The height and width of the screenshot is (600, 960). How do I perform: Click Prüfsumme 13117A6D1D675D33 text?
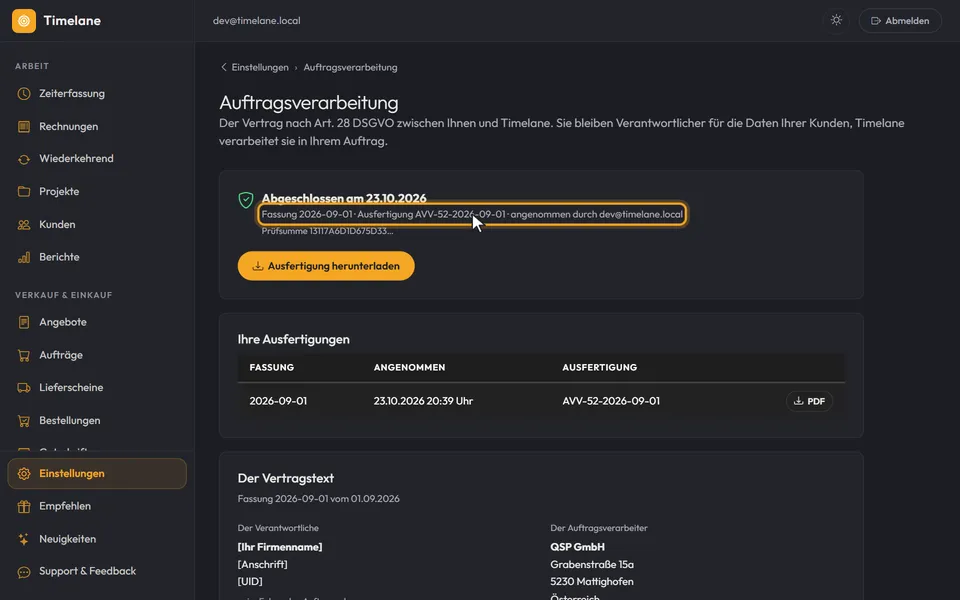coord(327,231)
